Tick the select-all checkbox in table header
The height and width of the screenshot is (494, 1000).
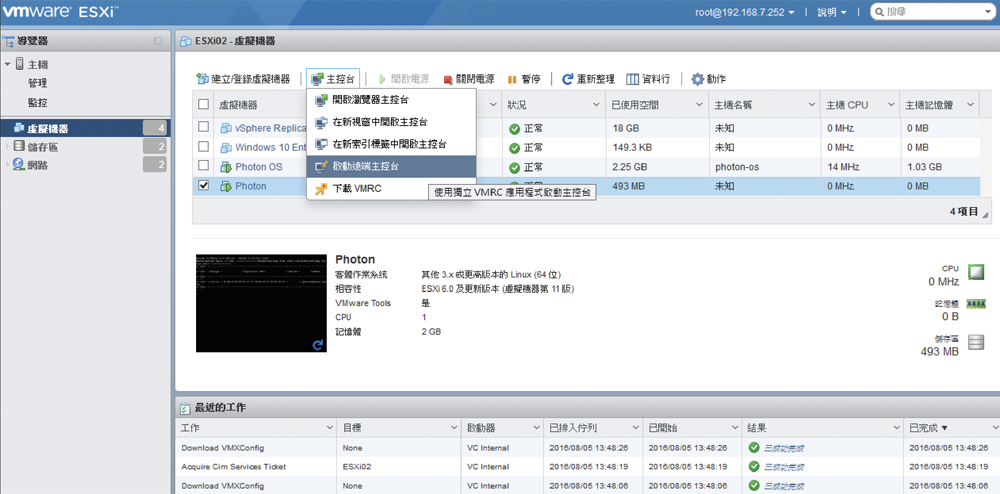click(203, 105)
